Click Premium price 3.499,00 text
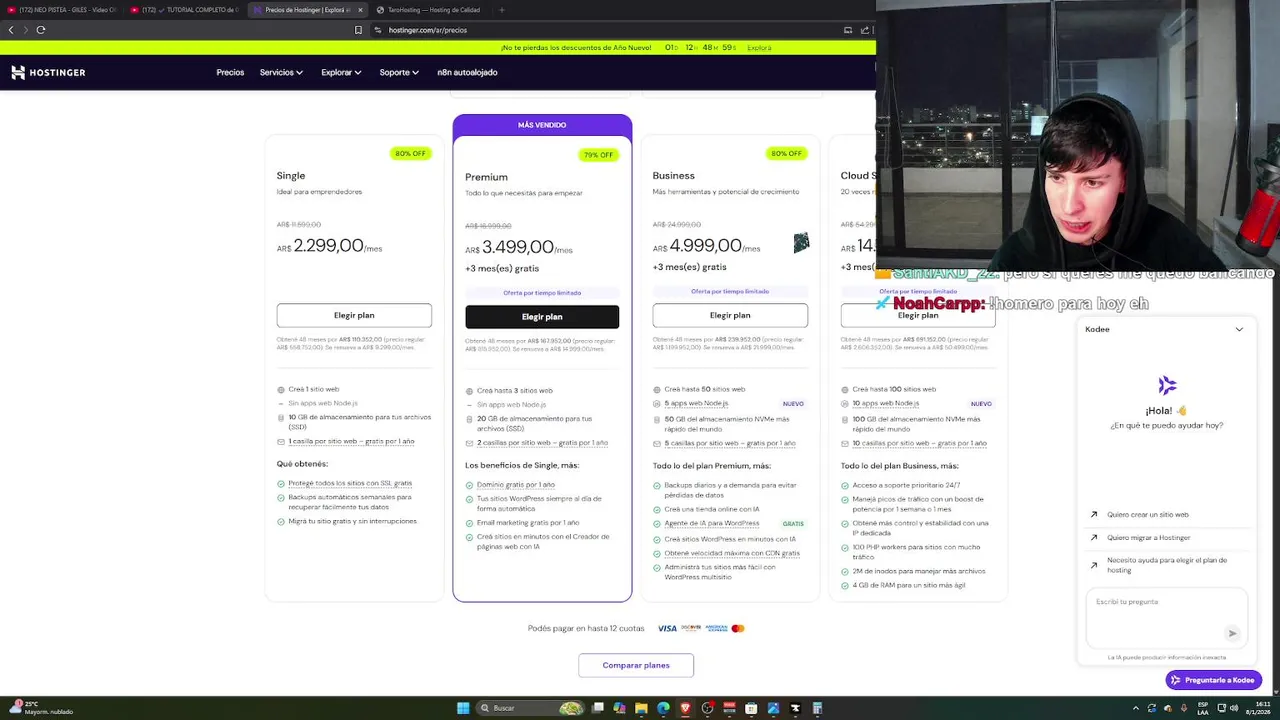 (x=518, y=247)
